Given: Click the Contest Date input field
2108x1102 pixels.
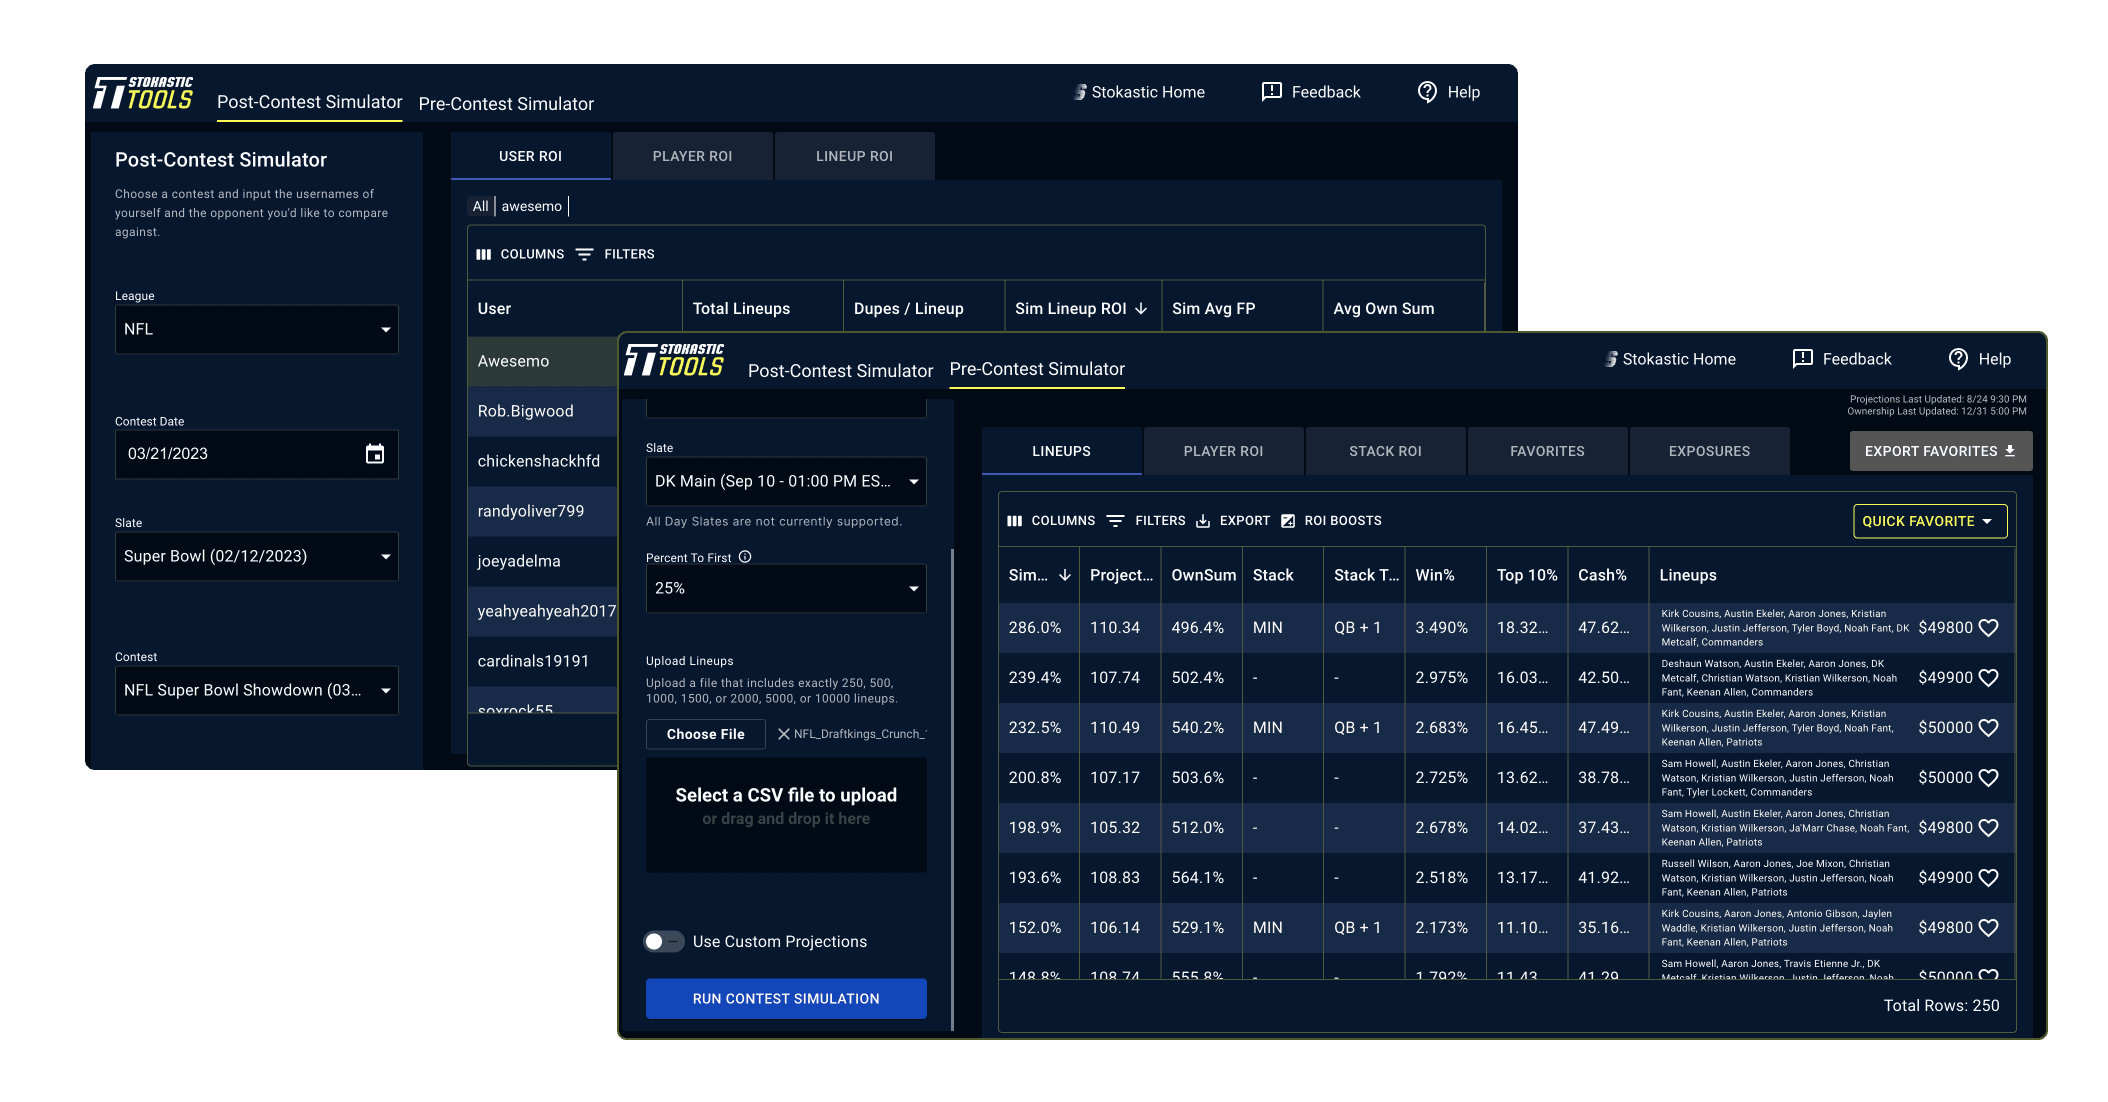Looking at the screenshot, I should coord(257,454).
